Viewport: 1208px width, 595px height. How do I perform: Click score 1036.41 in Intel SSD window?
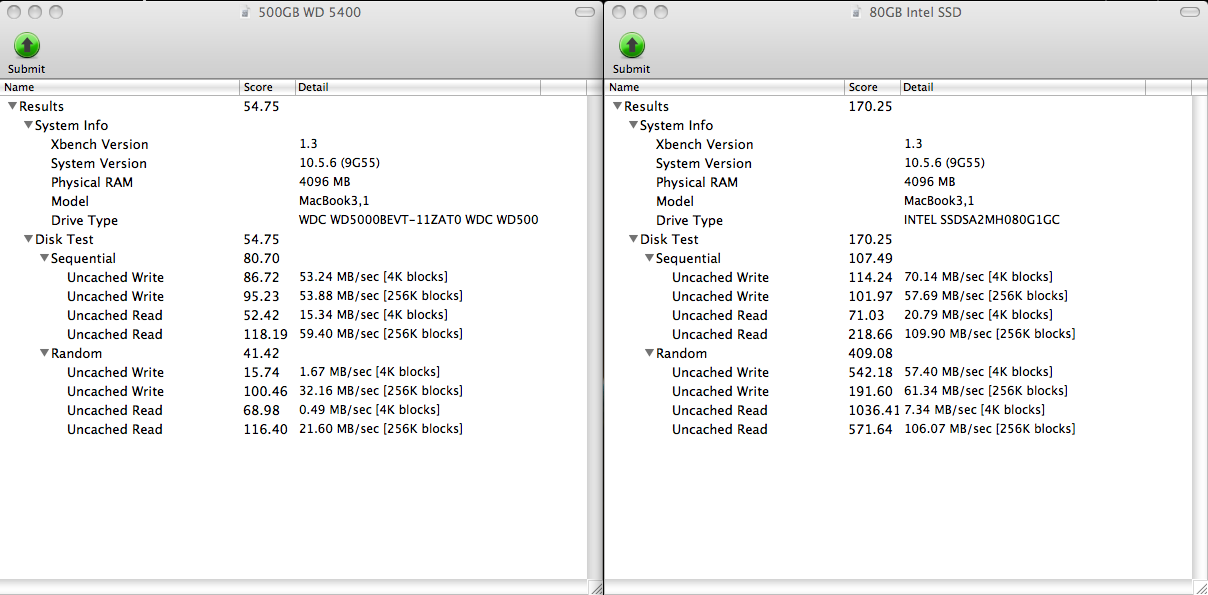pos(874,410)
